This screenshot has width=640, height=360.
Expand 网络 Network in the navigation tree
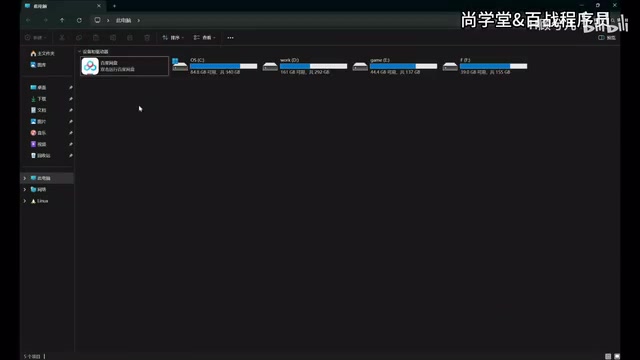[x=25, y=190]
